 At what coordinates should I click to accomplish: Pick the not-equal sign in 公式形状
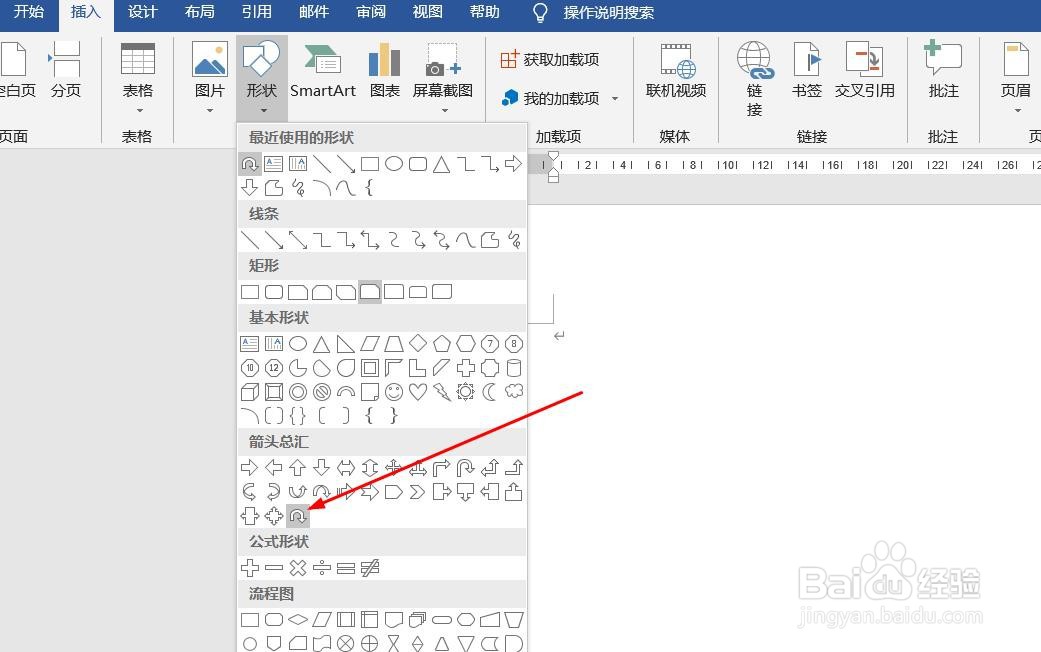pos(370,568)
